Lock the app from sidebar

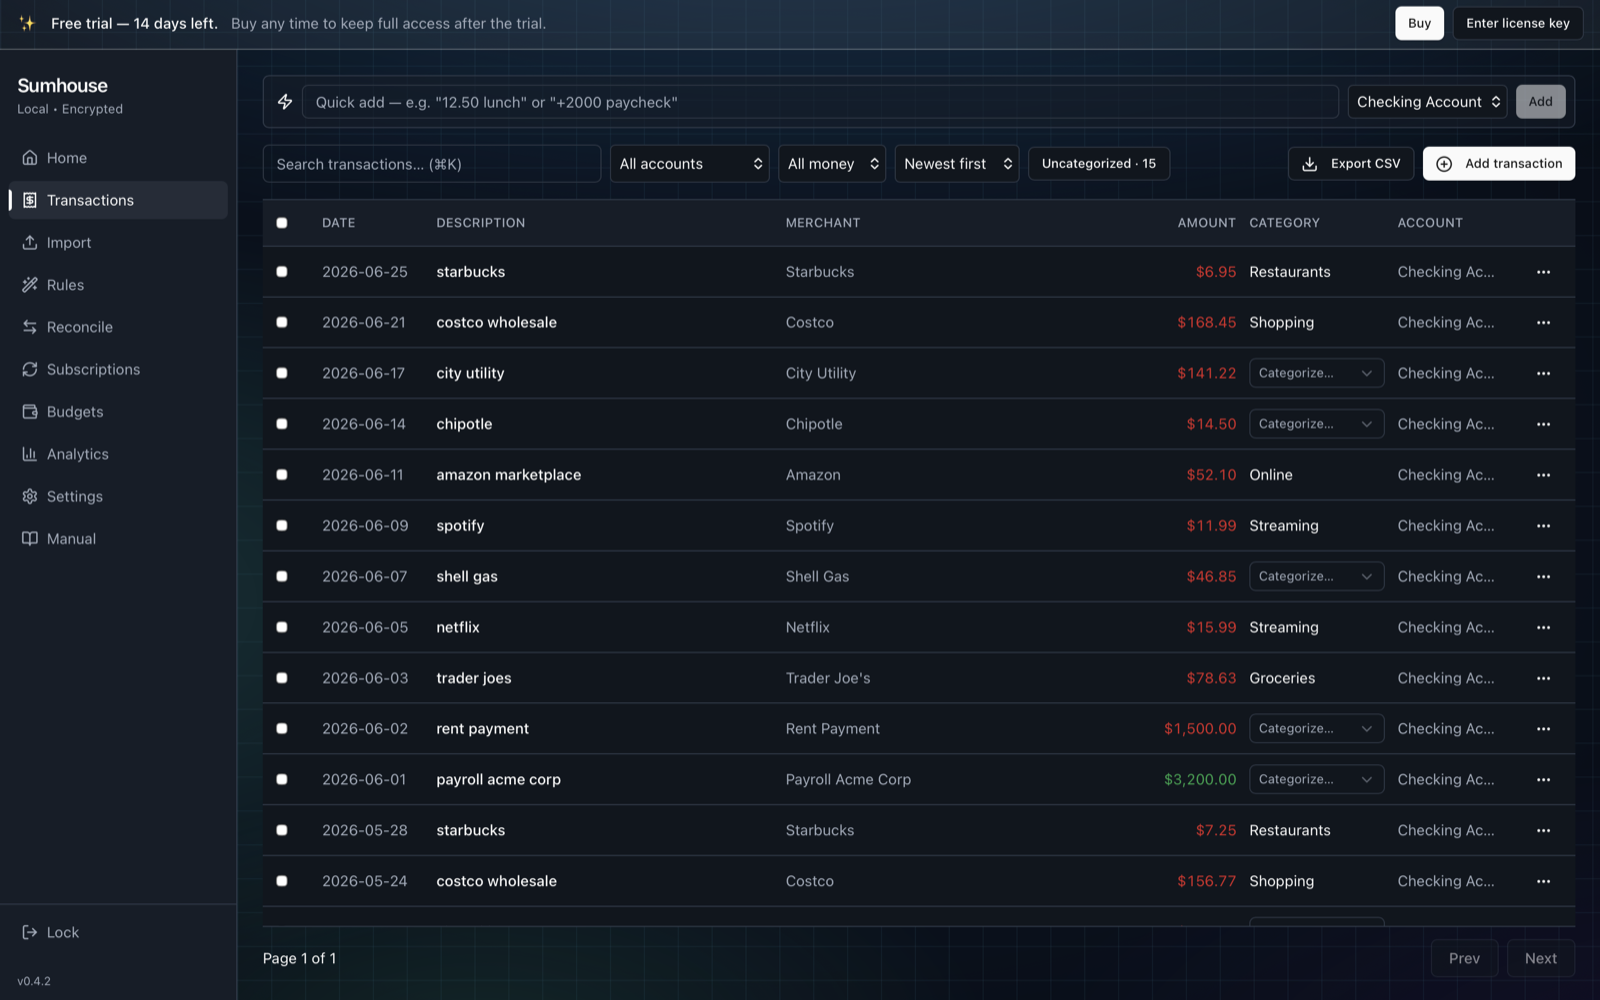118,933
